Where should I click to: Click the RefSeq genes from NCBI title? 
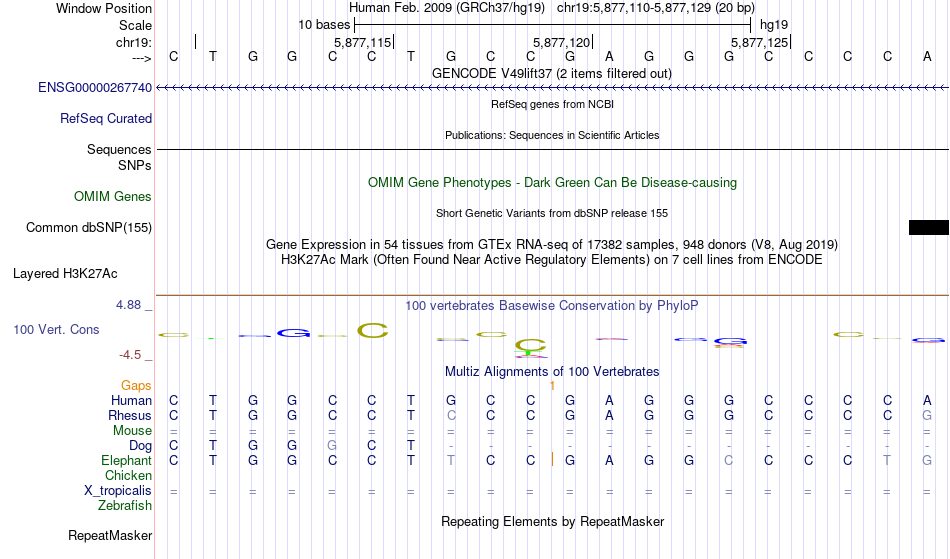click(553, 104)
